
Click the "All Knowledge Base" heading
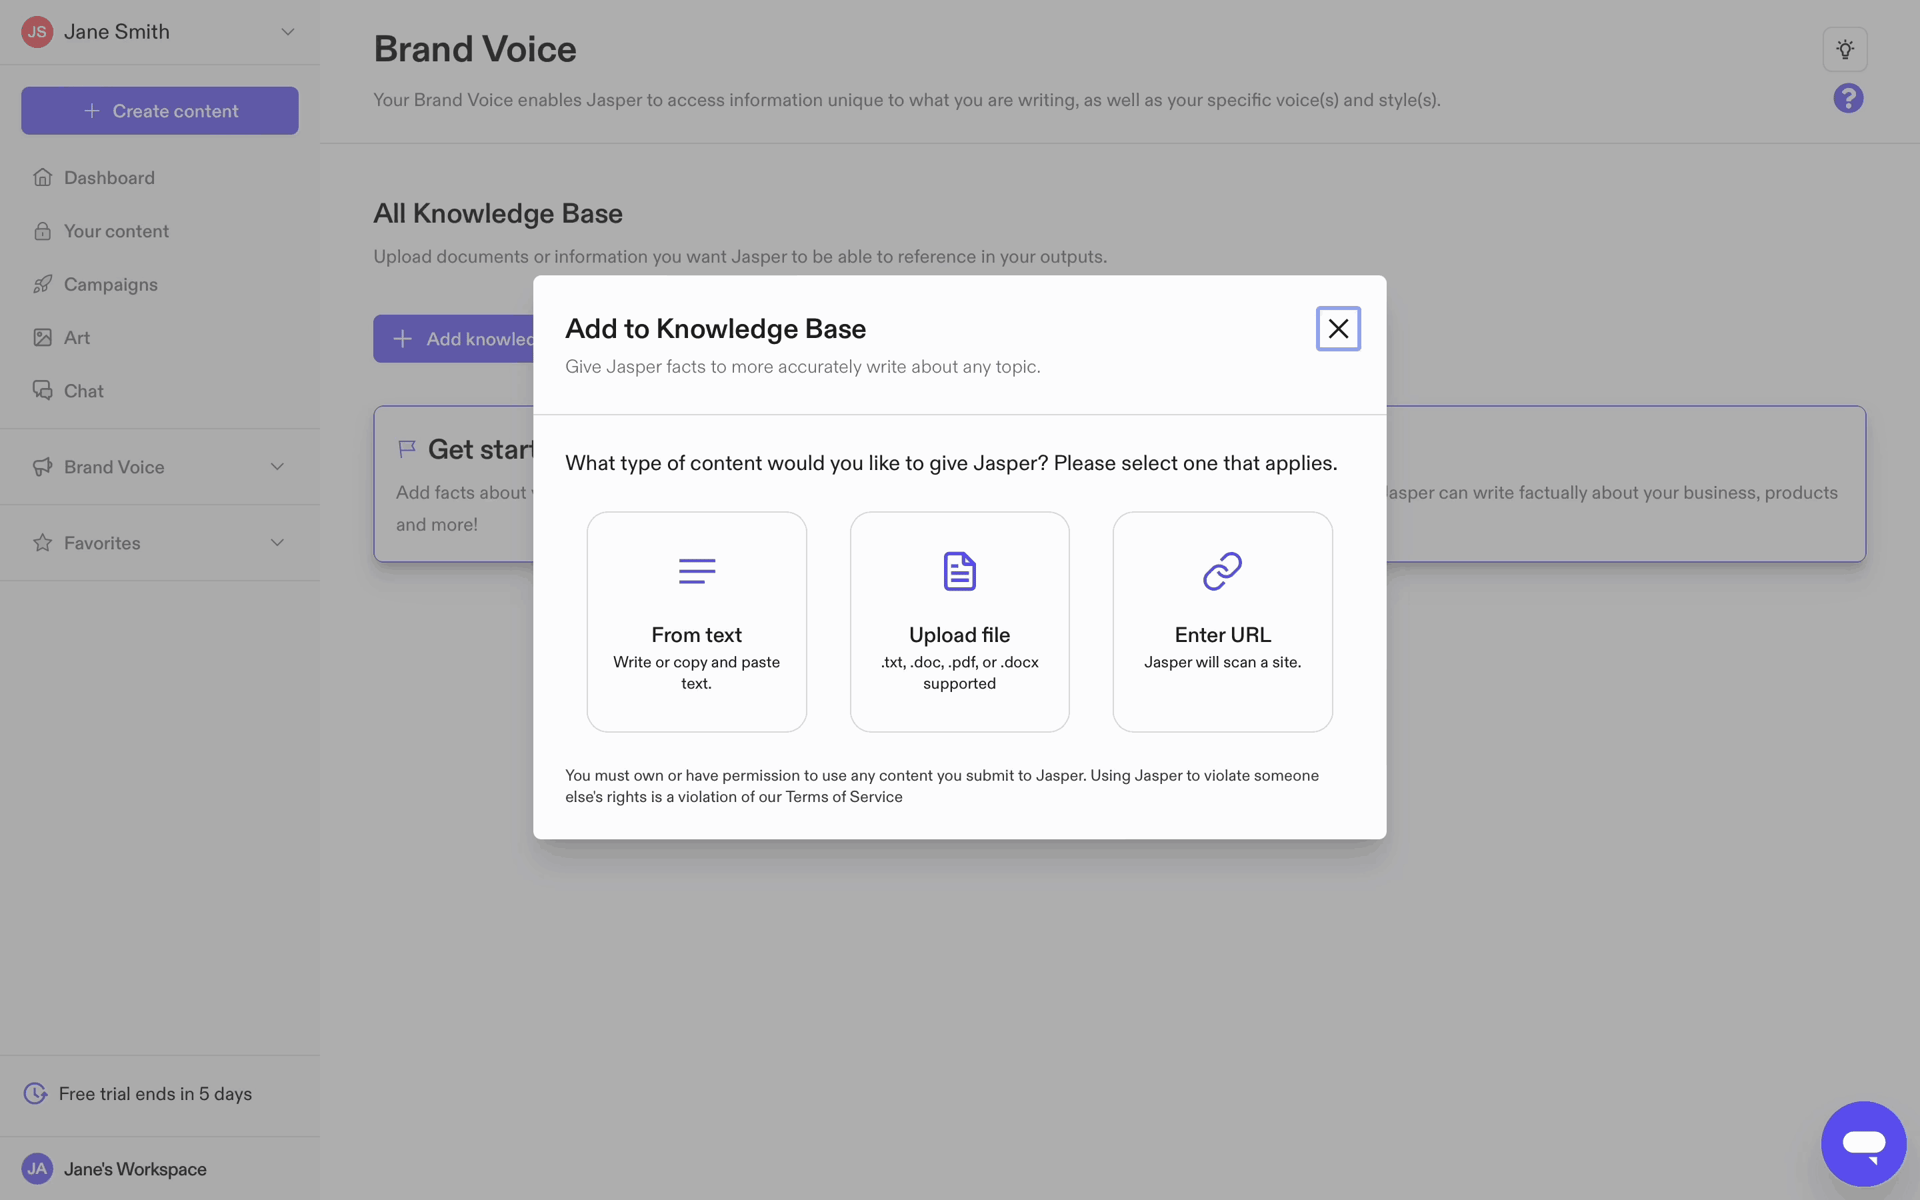tap(498, 213)
